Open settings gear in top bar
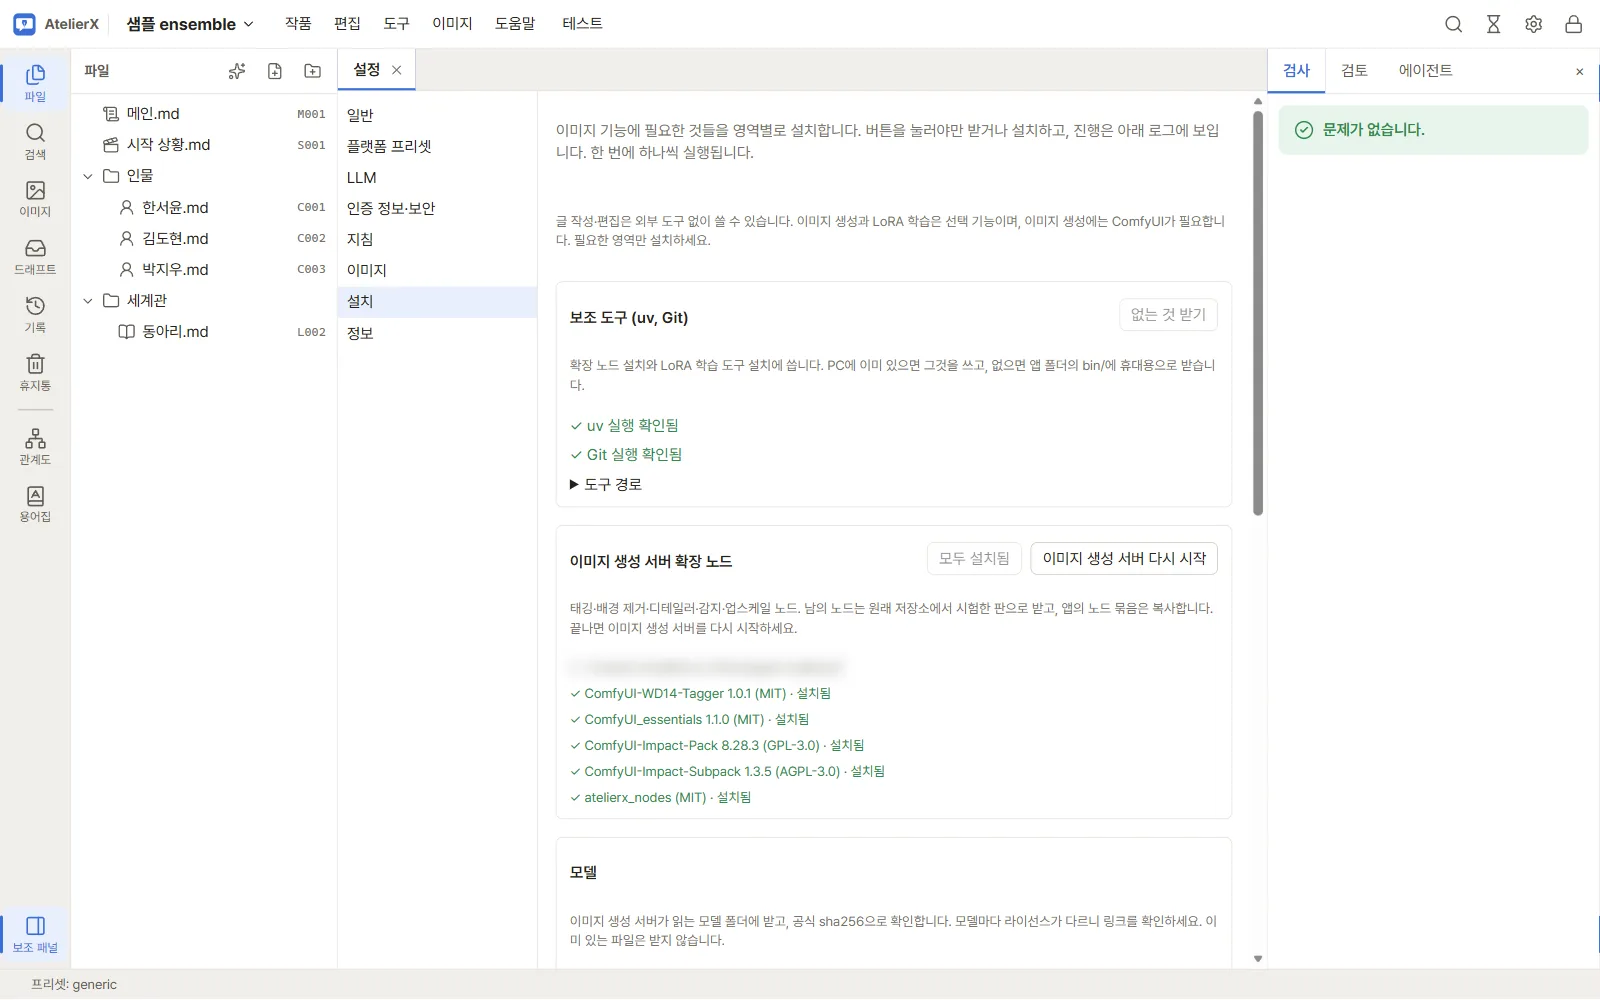Image resolution: width=1600 pixels, height=1000 pixels. pyautogui.click(x=1534, y=24)
